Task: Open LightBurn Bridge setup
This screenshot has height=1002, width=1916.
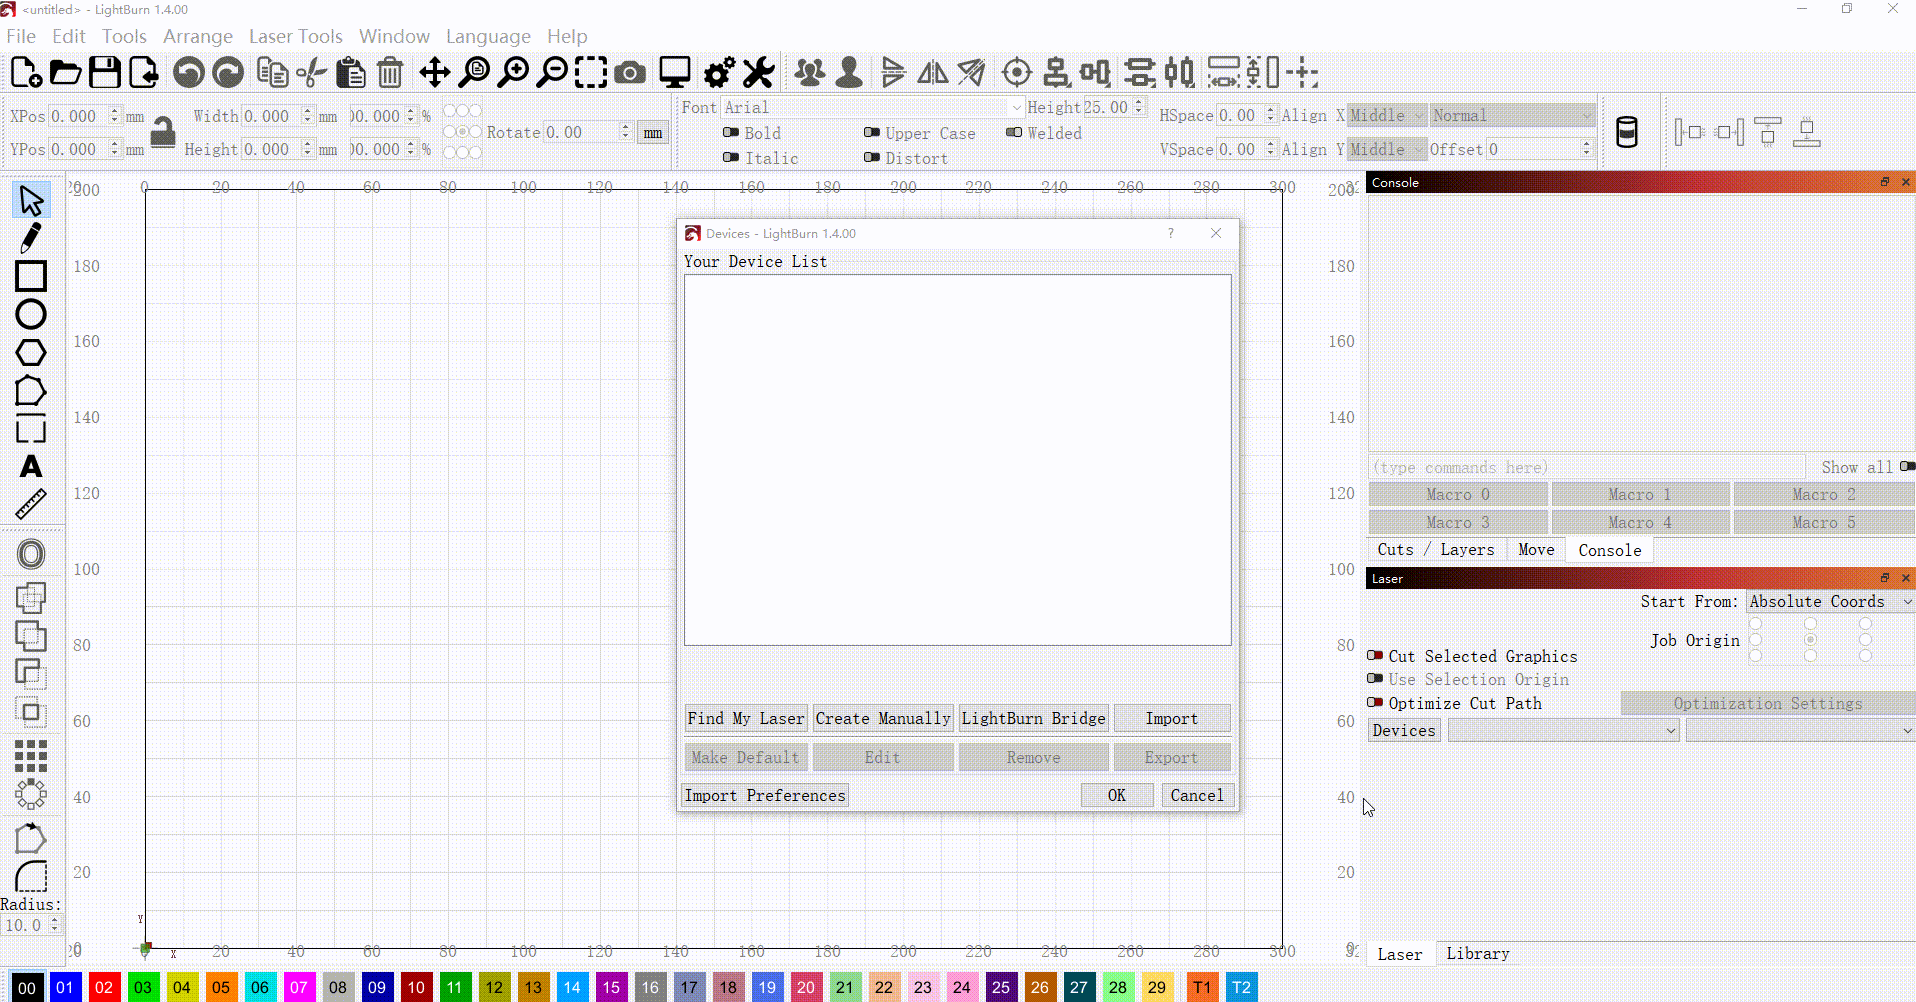Action: [1034, 719]
